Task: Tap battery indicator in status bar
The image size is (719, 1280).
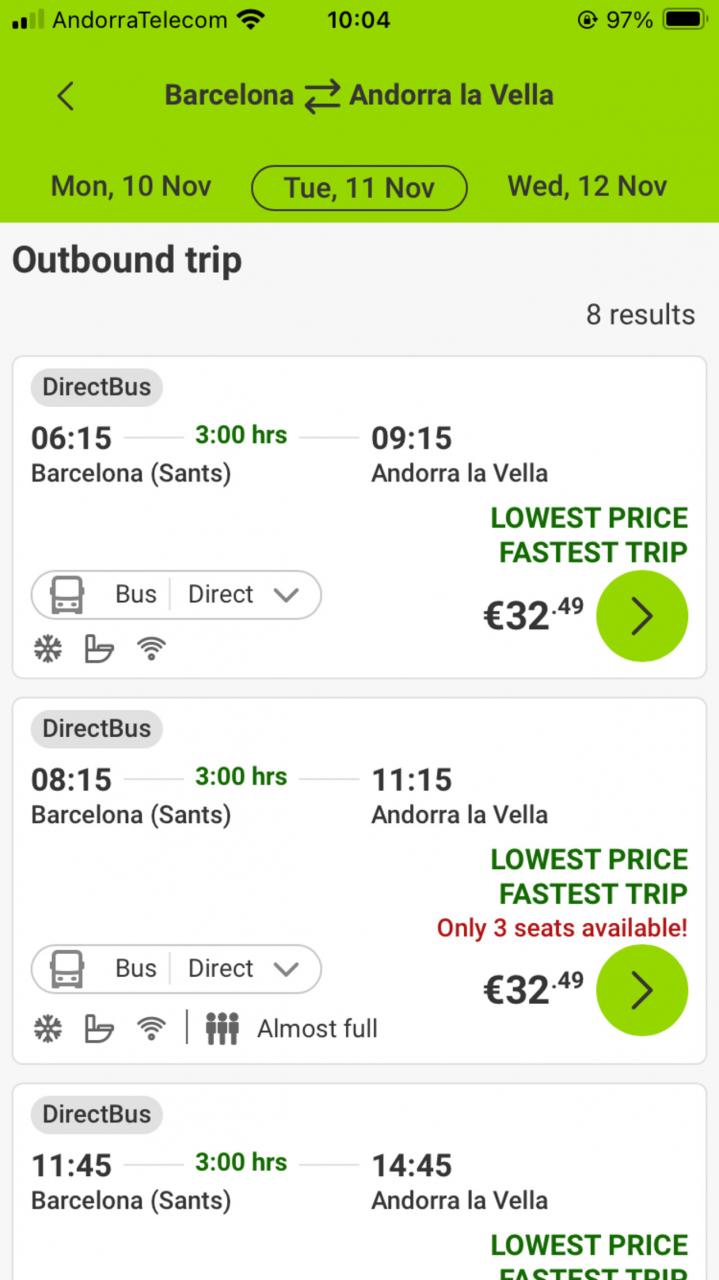Action: [x=684, y=19]
